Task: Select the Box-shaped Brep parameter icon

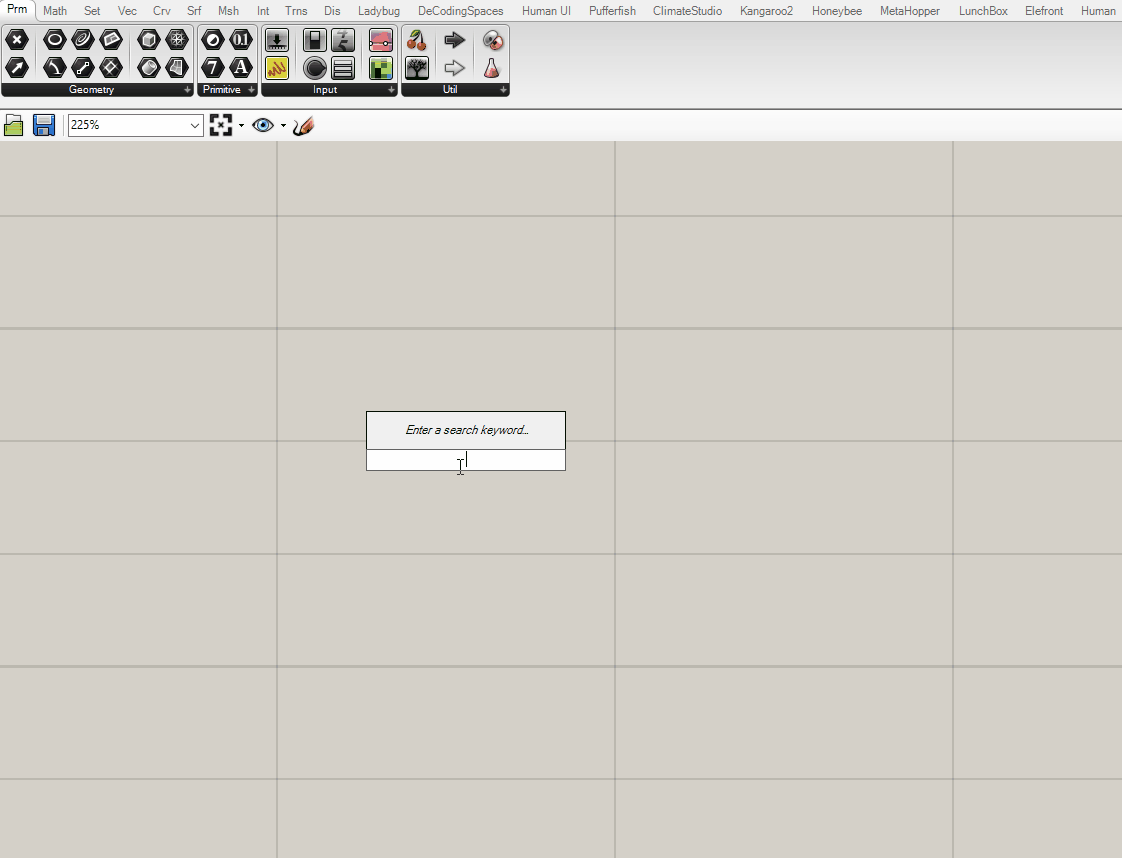Action: click(x=149, y=40)
